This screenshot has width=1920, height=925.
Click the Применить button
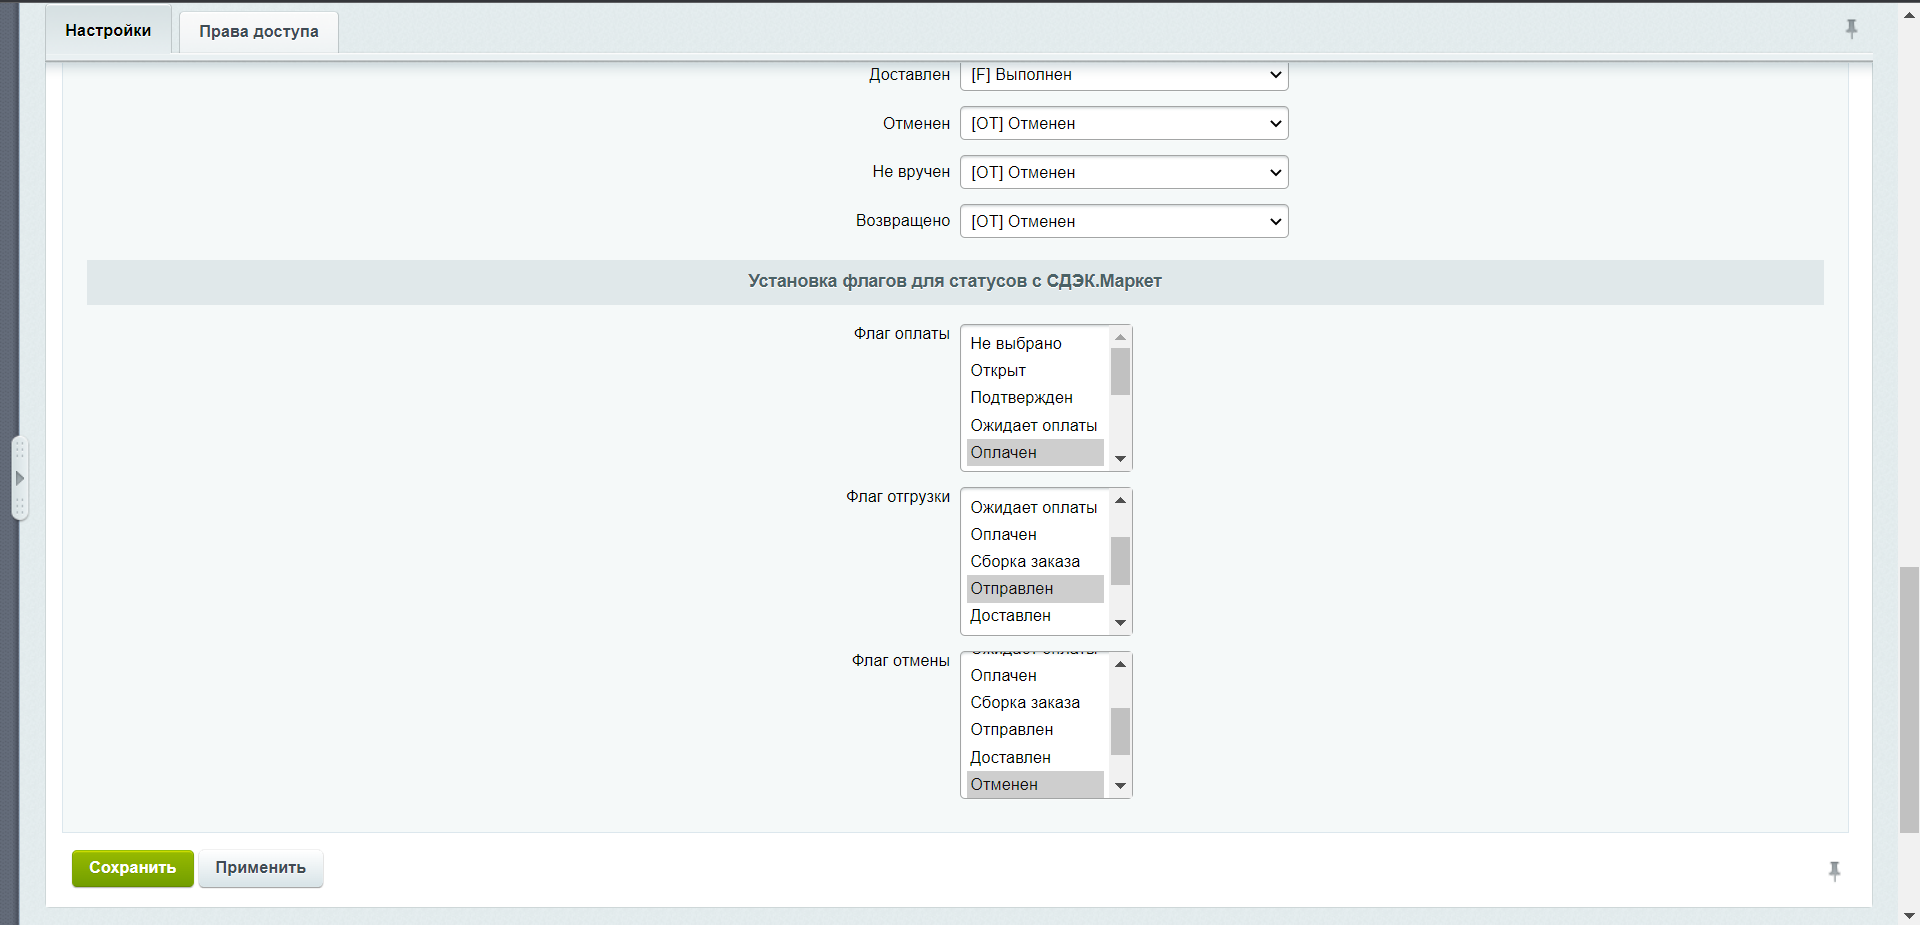click(x=260, y=868)
